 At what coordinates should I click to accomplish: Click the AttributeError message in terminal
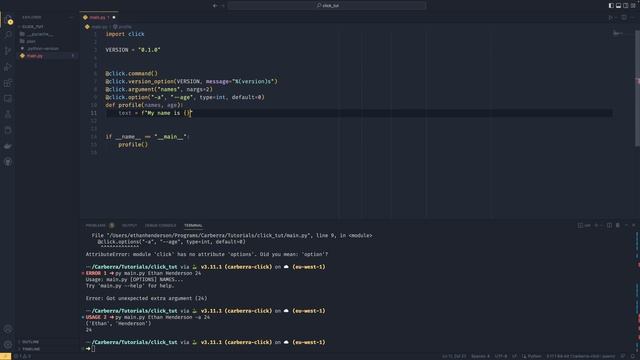(207, 254)
